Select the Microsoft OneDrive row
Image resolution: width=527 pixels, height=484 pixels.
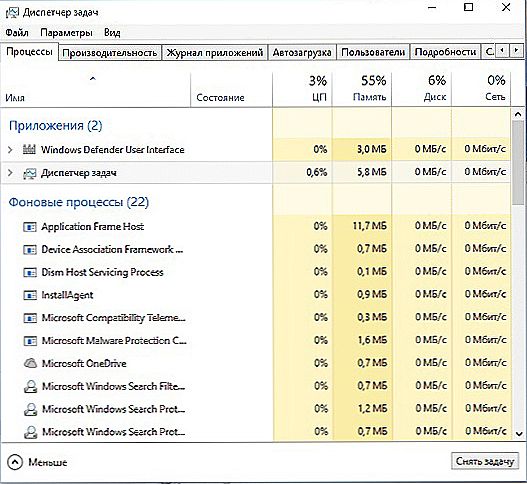click(255, 363)
